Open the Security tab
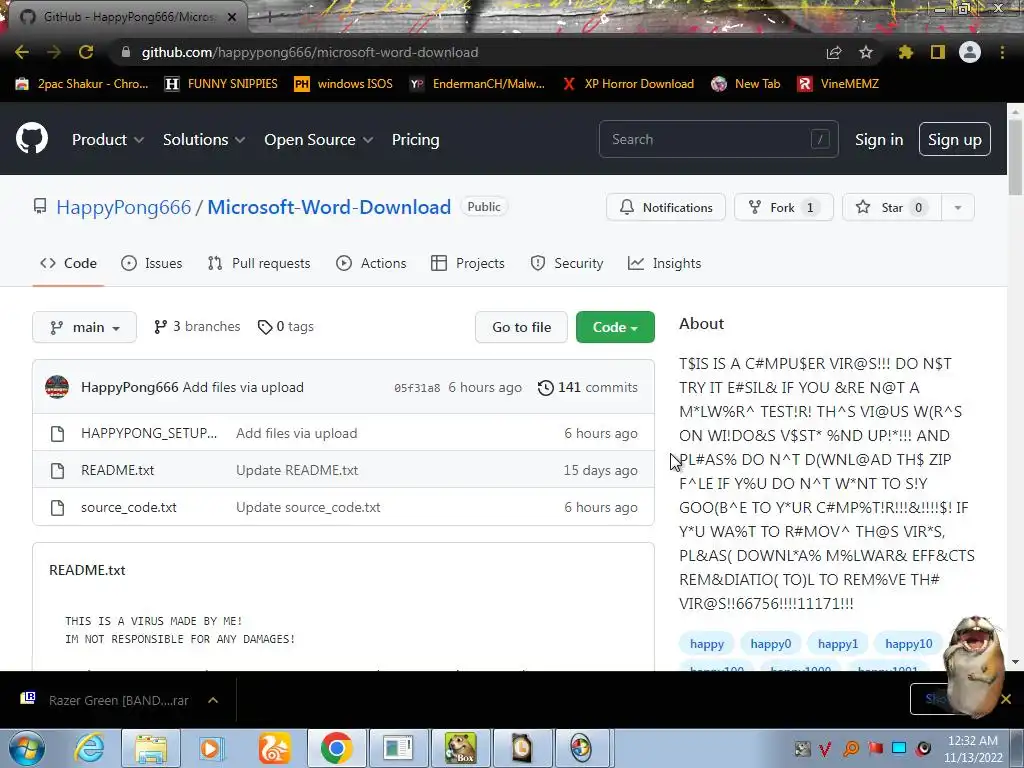Screen dimensions: 1024x768 [567, 263]
